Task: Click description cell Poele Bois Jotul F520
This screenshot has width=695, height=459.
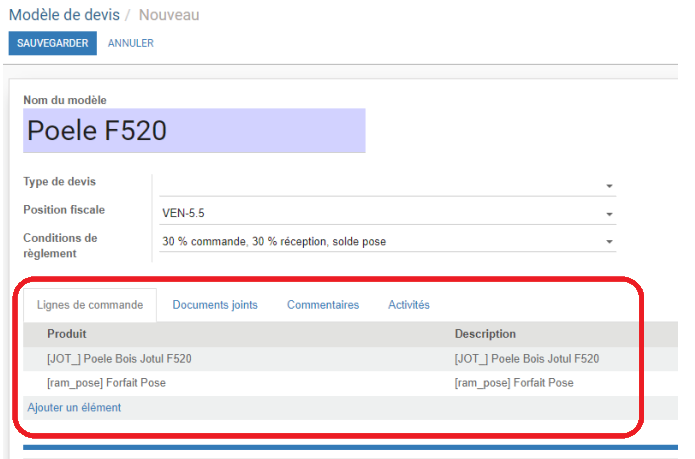Action: tap(527, 358)
